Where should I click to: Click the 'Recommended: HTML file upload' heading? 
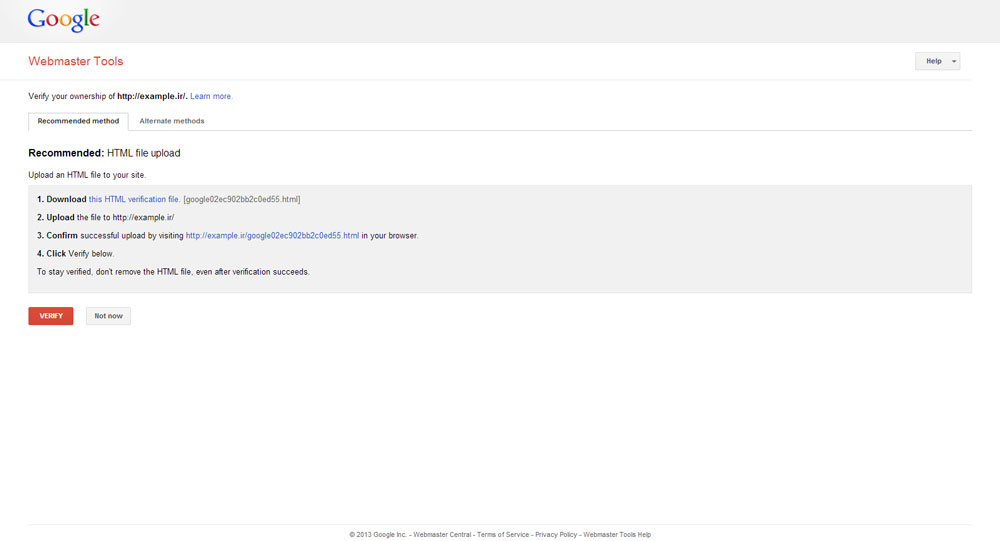tap(105, 153)
